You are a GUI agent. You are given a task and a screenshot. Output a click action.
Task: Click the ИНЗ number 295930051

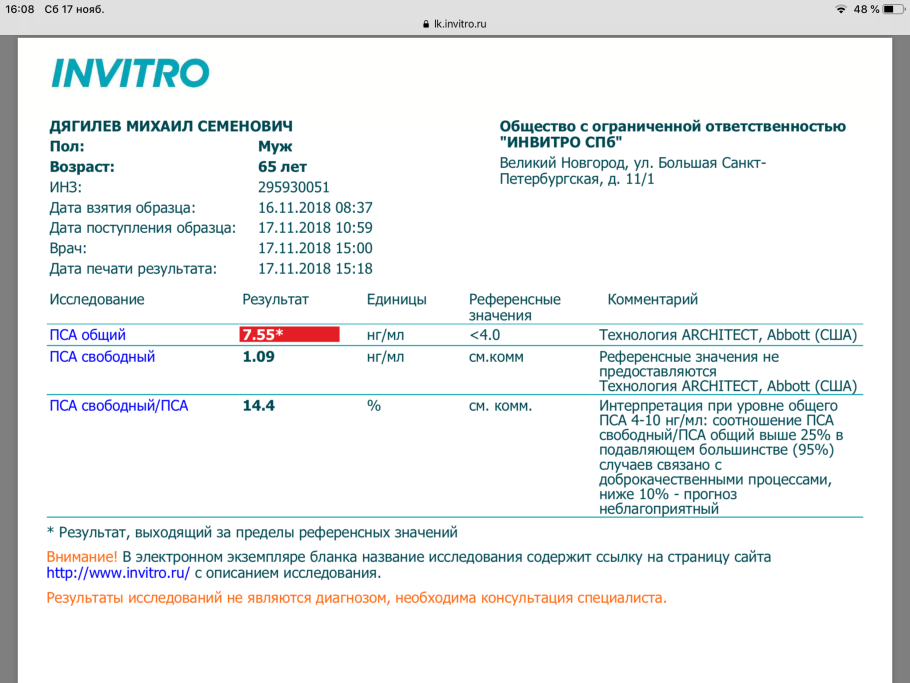point(293,187)
